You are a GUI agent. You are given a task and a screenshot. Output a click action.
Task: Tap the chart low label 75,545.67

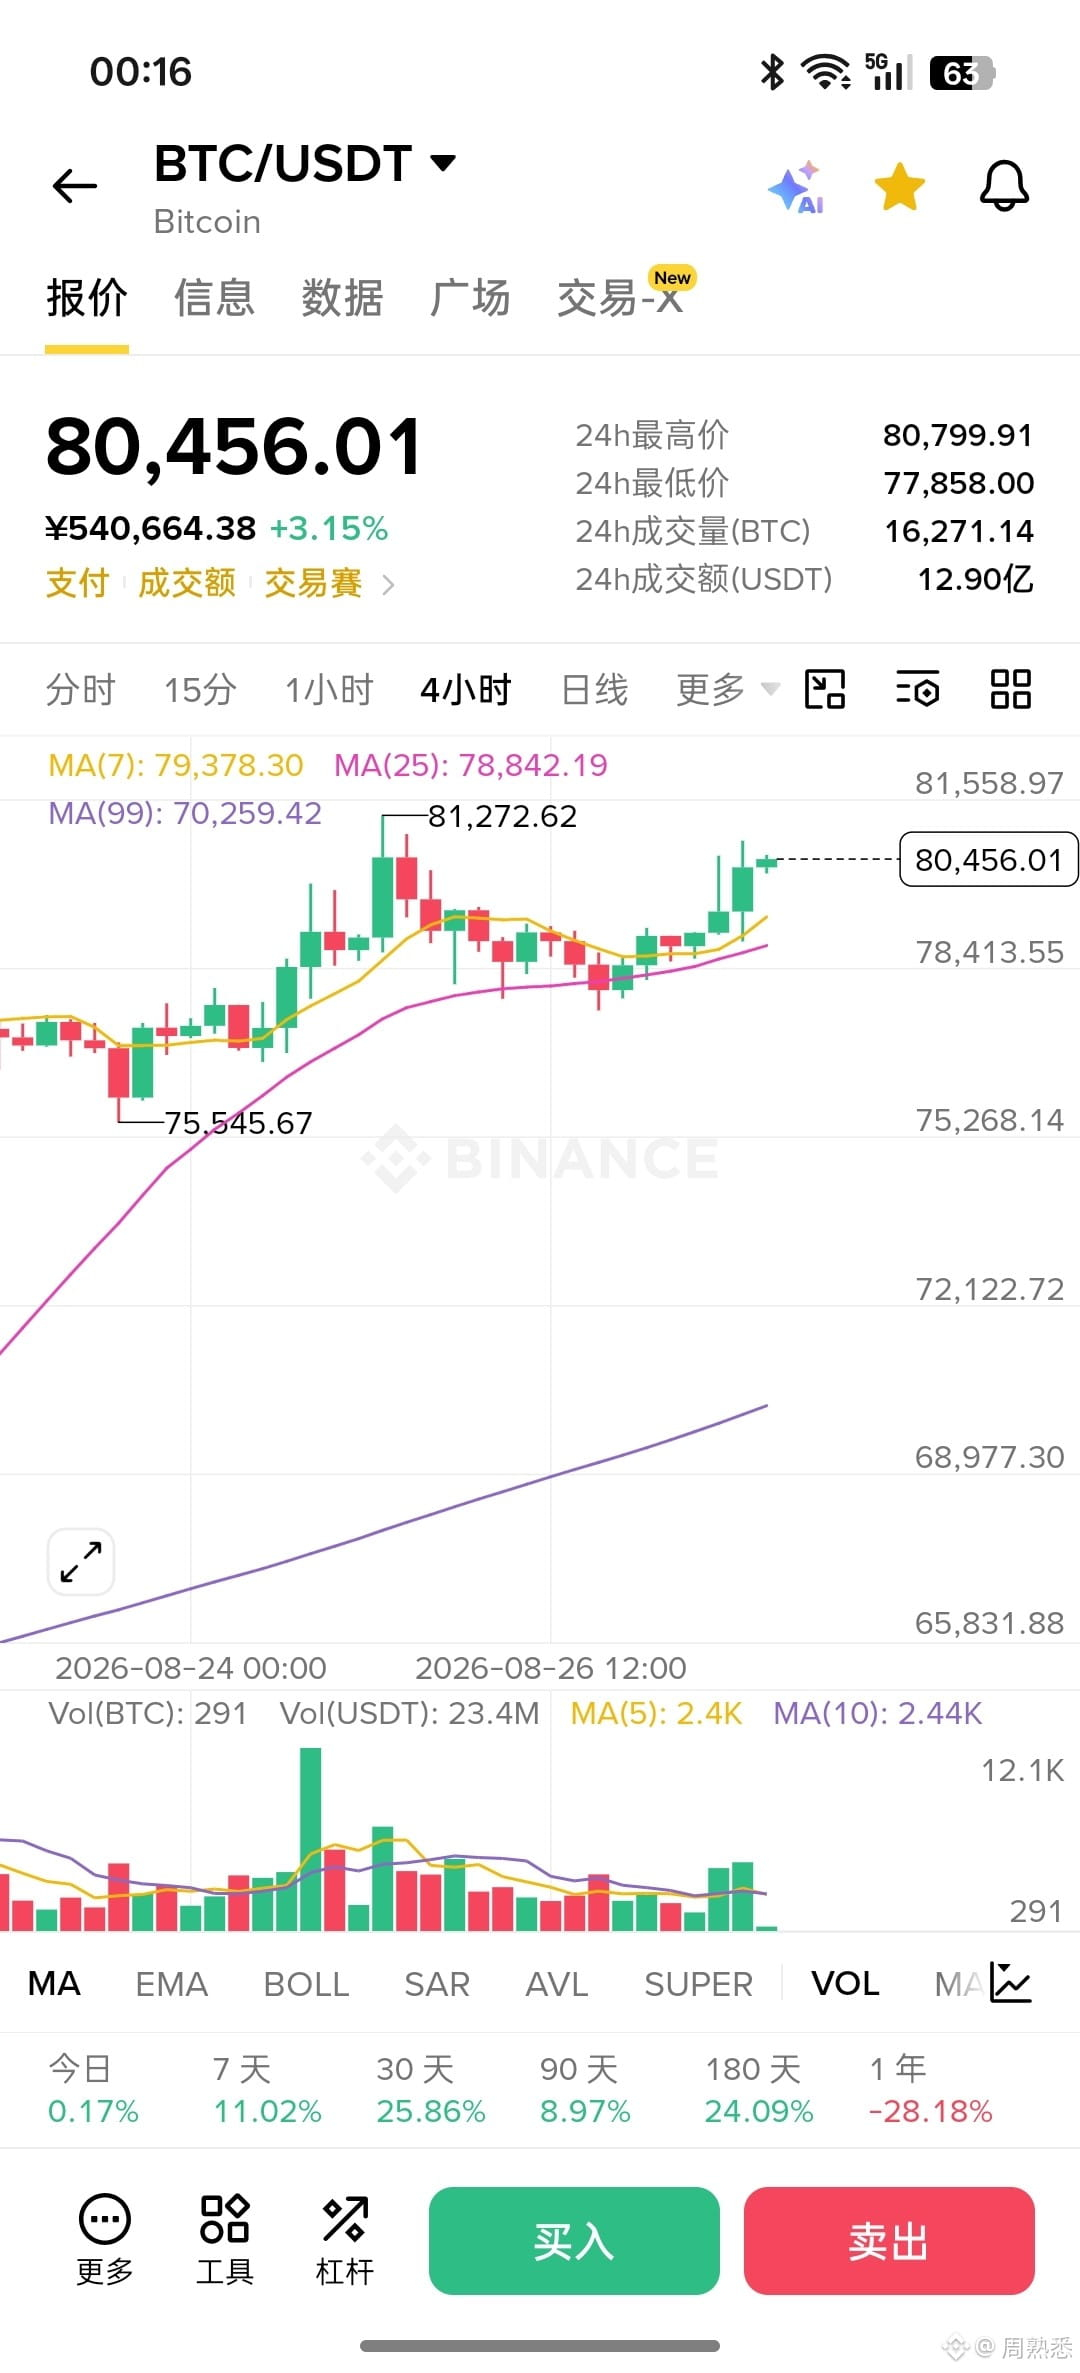(239, 1123)
